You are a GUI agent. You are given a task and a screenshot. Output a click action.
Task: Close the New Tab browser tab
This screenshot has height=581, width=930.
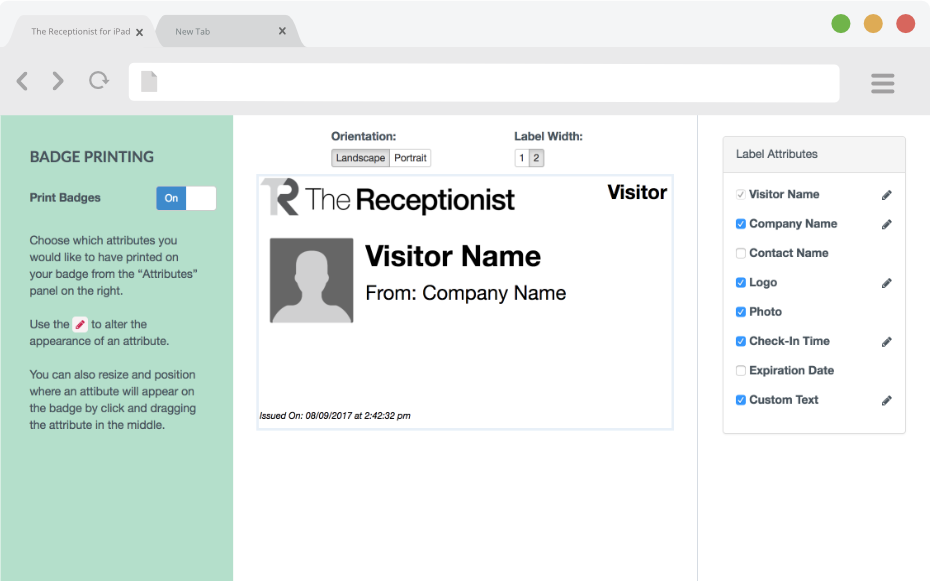pyautogui.click(x=282, y=31)
